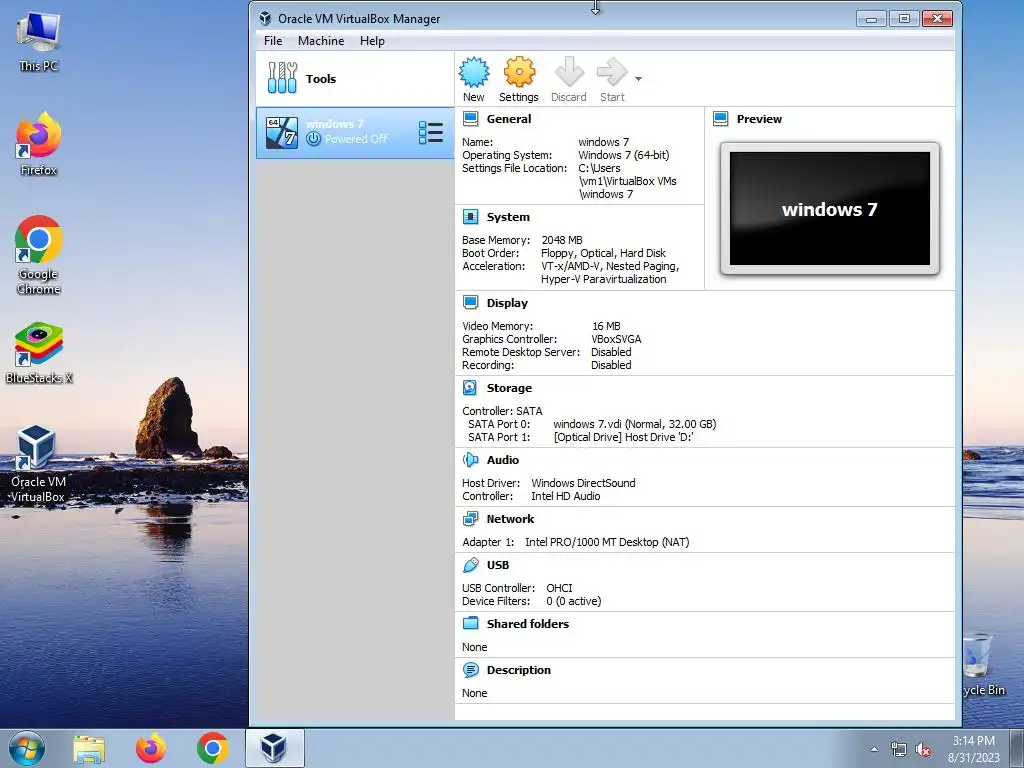Image resolution: width=1024 pixels, height=768 pixels.
Task: Open the Shared folders heading link
Action: point(528,624)
